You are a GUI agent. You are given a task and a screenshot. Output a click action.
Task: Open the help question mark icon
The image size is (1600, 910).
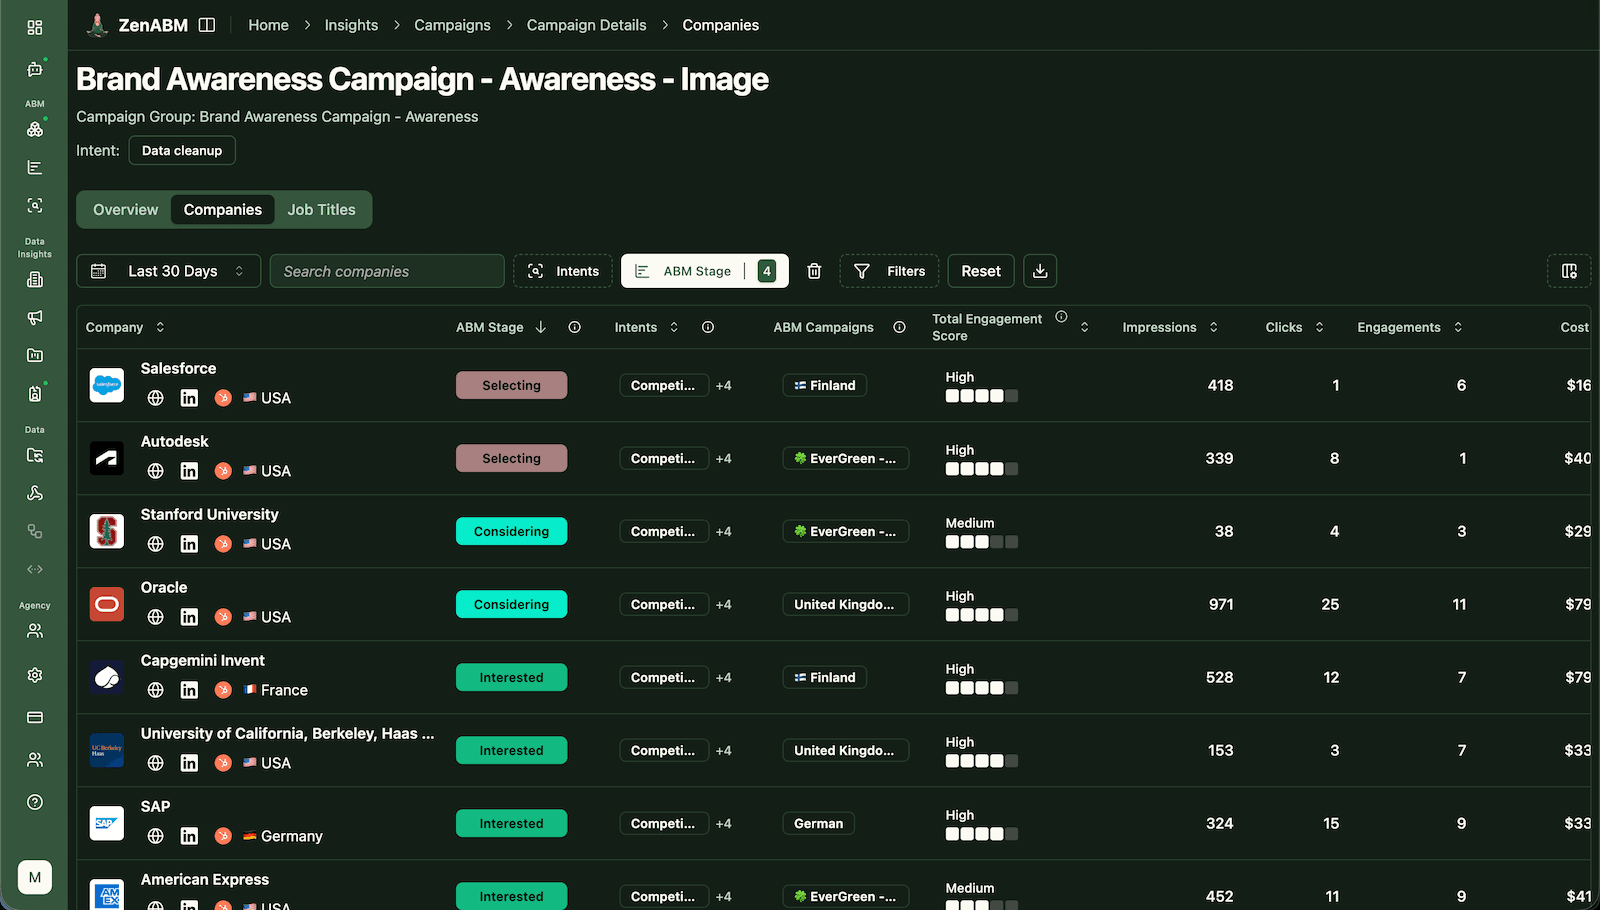pos(34,801)
